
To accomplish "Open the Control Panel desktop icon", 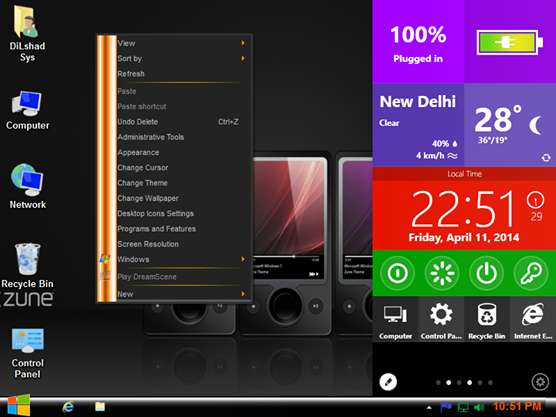I will [27, 352].
